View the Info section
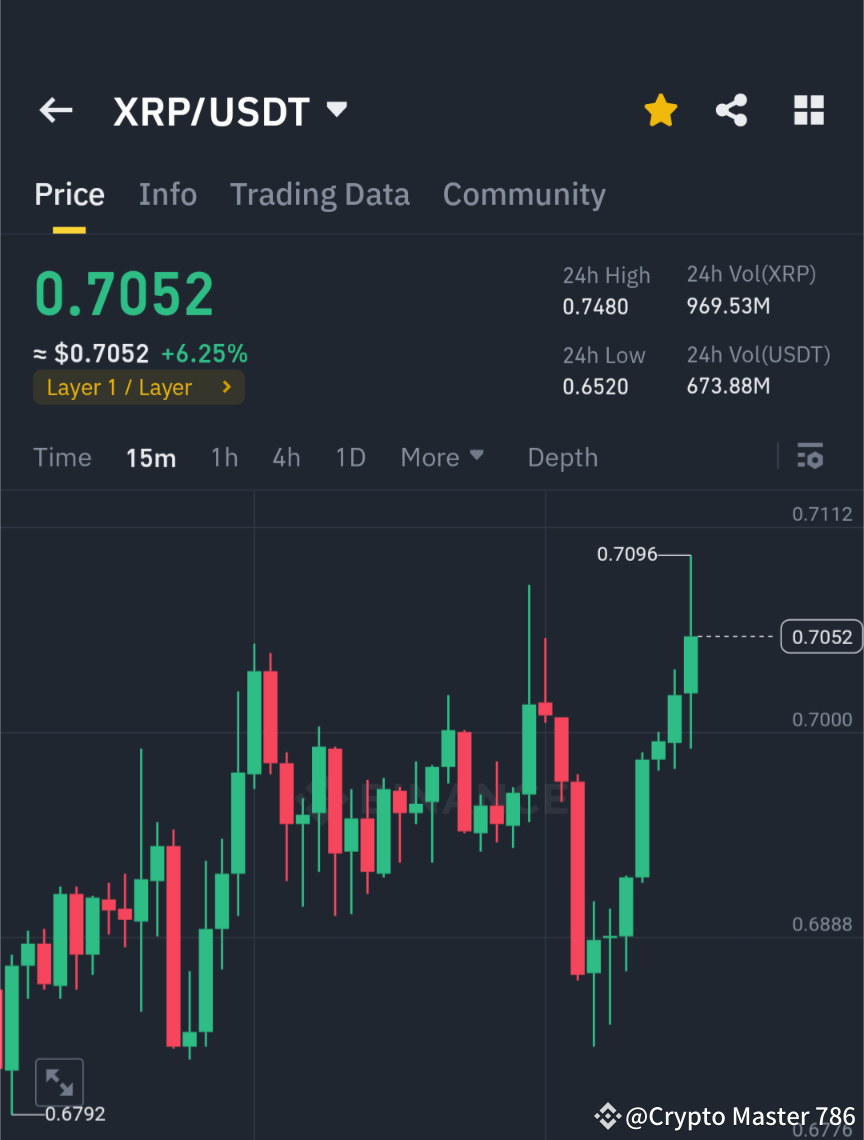The image size is (864, 1140). pyautogui.click(x=167, y=194)
